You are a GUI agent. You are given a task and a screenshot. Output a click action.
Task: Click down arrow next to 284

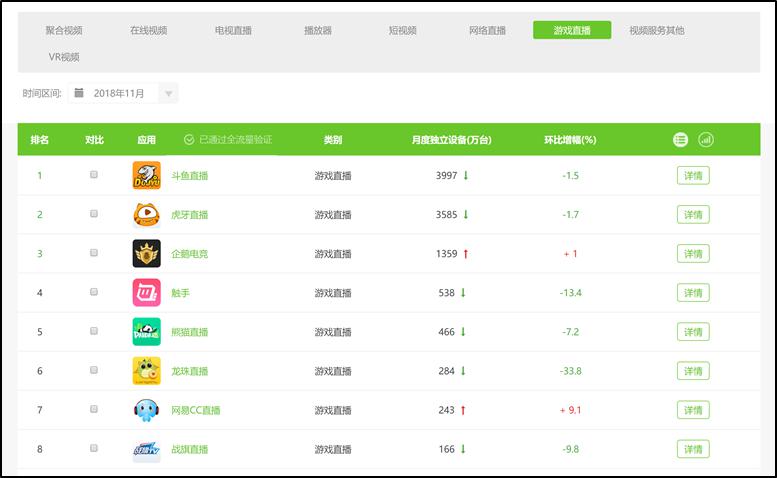463,371
